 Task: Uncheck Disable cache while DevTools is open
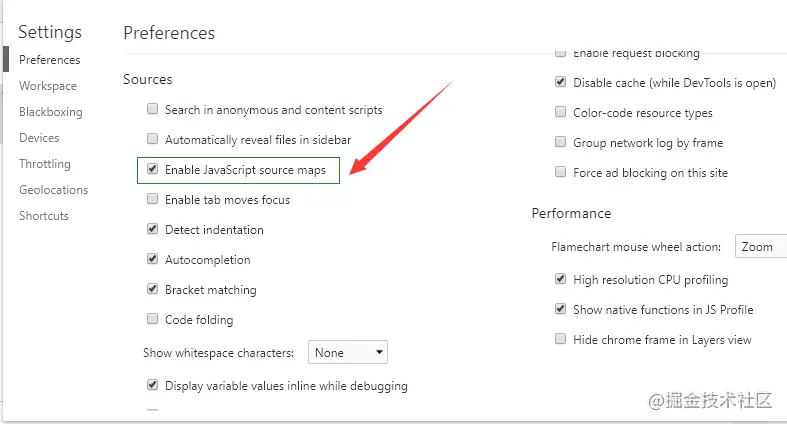[561, 83]
